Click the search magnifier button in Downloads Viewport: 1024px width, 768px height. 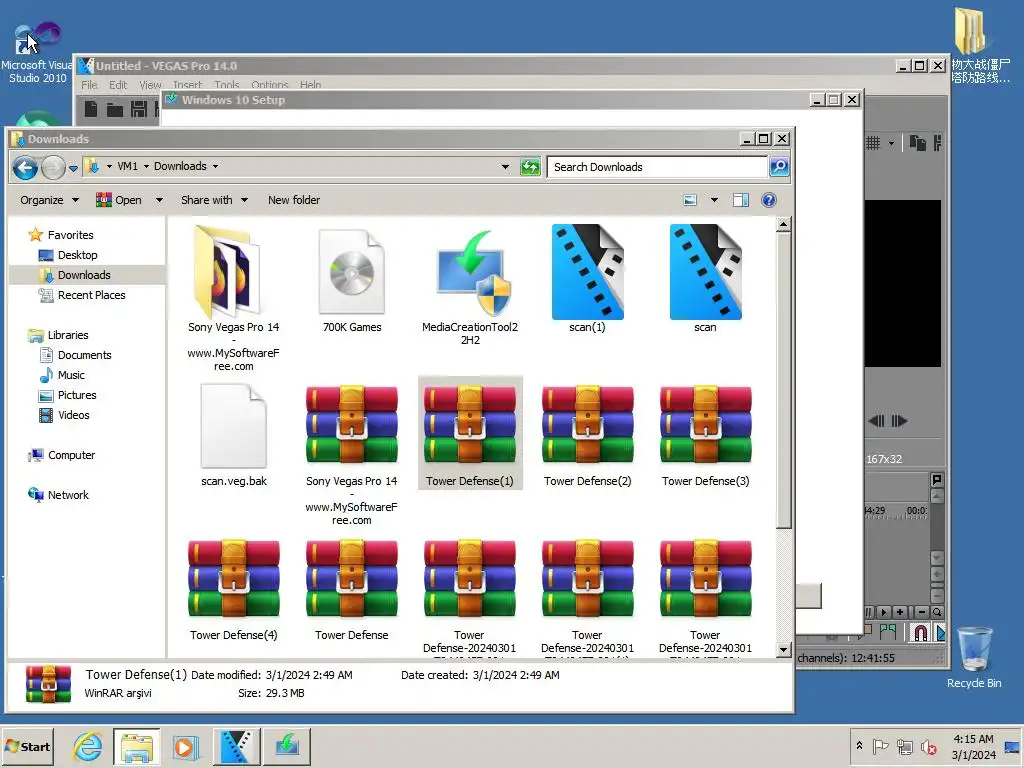(779, 167)
